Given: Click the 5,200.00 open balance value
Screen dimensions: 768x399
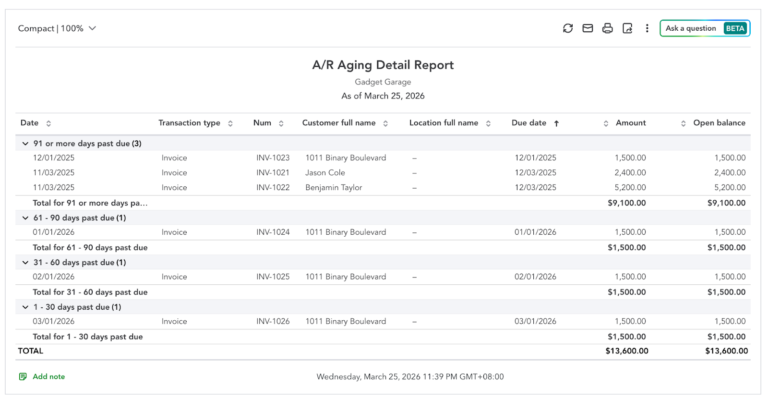Looking at the screenshot, I should point(730,187).
